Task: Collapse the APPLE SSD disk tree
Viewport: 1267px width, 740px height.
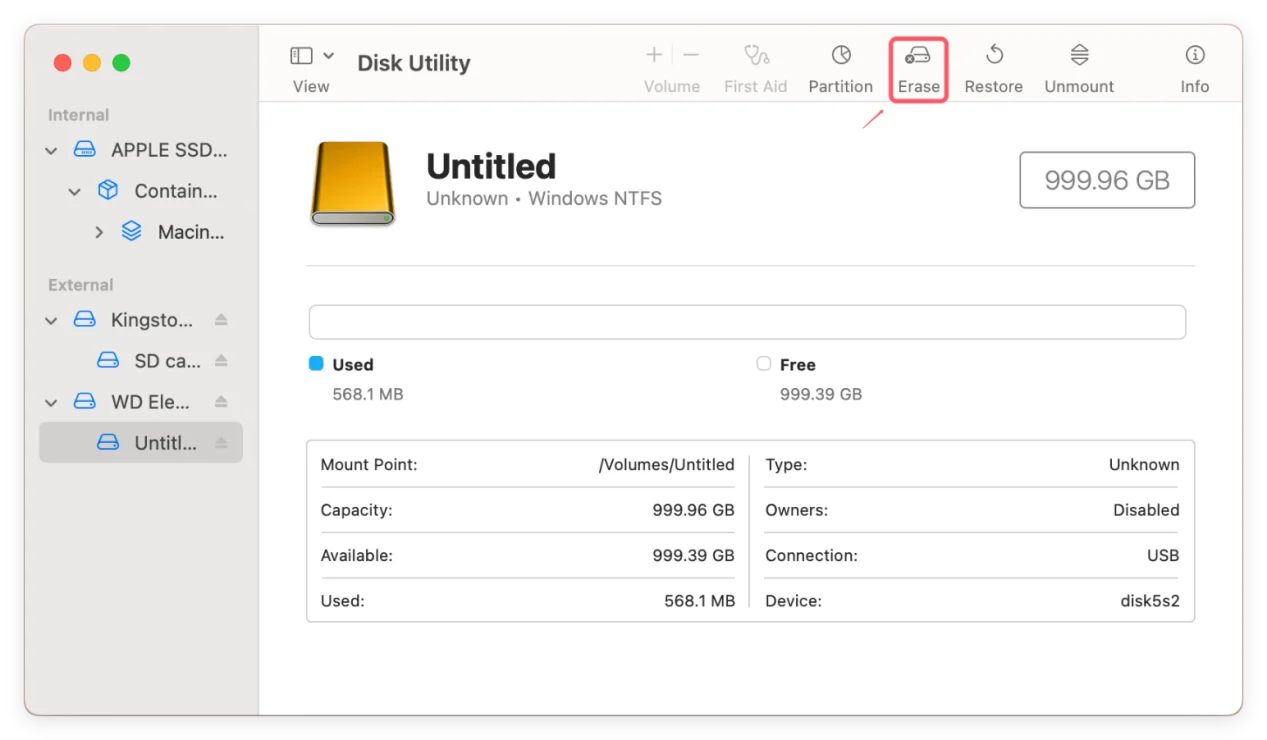Action: click(52, 150)
